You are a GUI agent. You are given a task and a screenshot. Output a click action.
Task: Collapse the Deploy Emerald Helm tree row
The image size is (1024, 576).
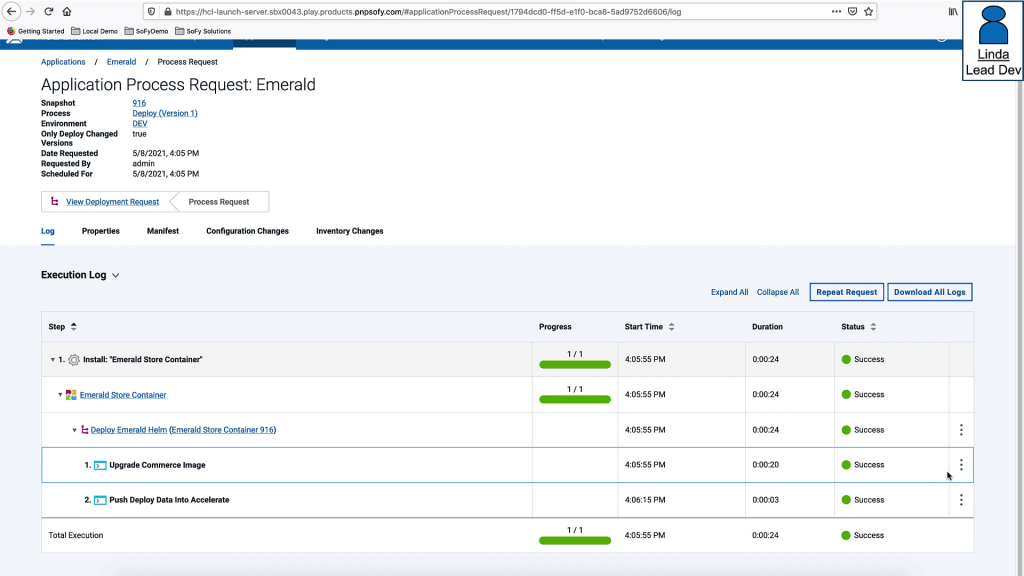pos(74,430)
